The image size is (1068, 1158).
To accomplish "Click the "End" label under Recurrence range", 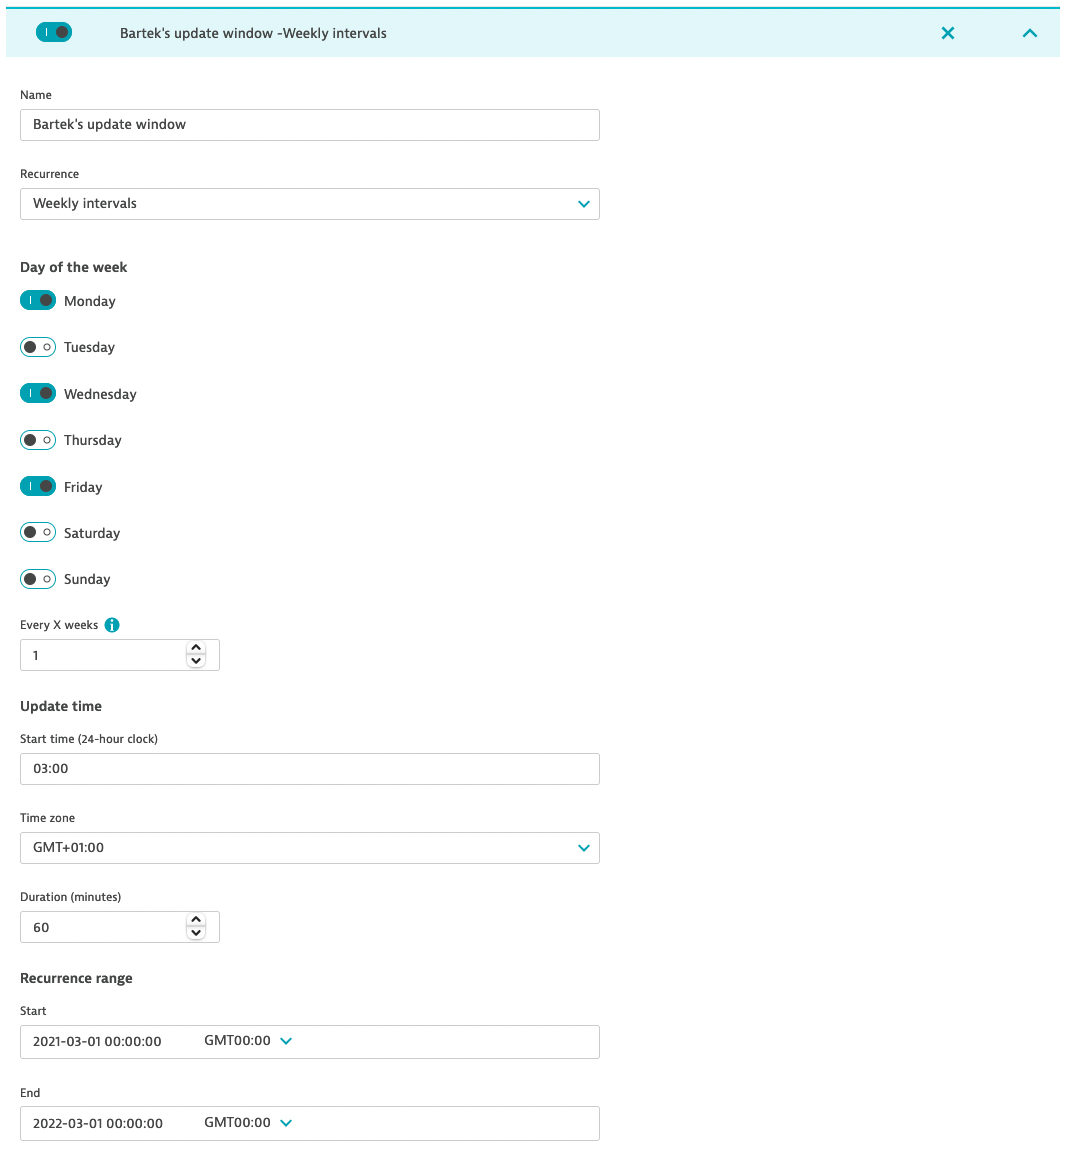I will point(30,1093).
